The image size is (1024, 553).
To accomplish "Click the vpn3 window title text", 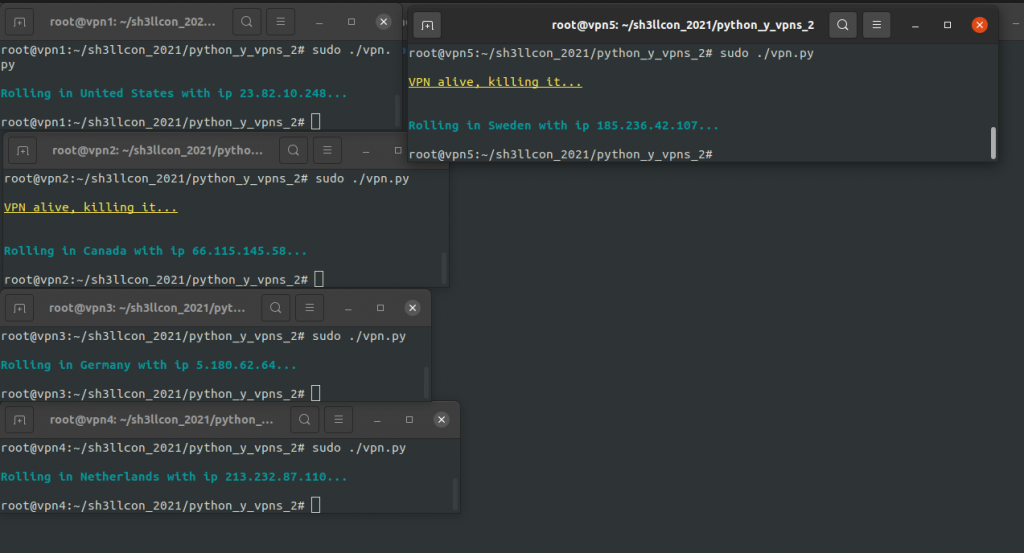I will 147,308.
